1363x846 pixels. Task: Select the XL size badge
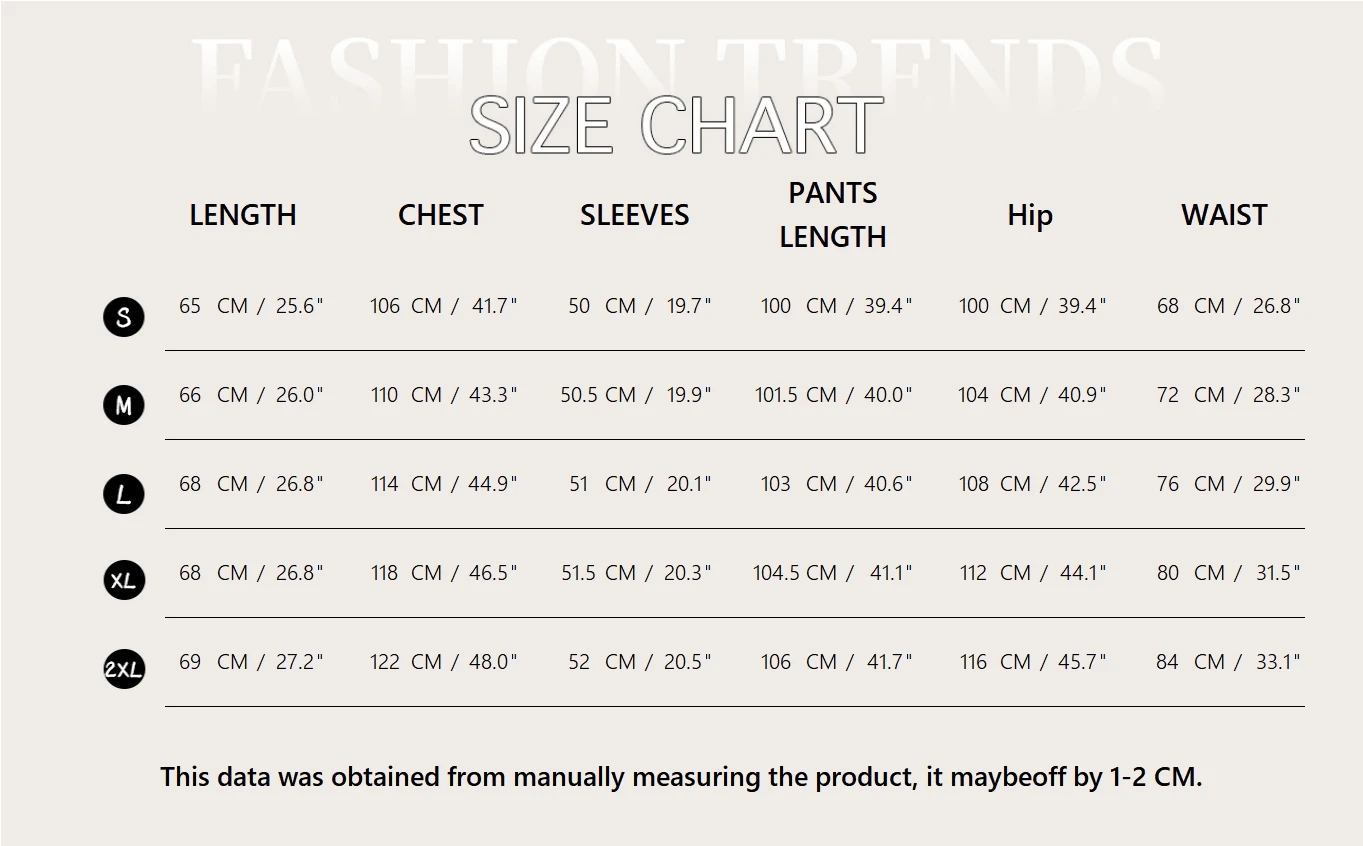click(x=124, y=580)
